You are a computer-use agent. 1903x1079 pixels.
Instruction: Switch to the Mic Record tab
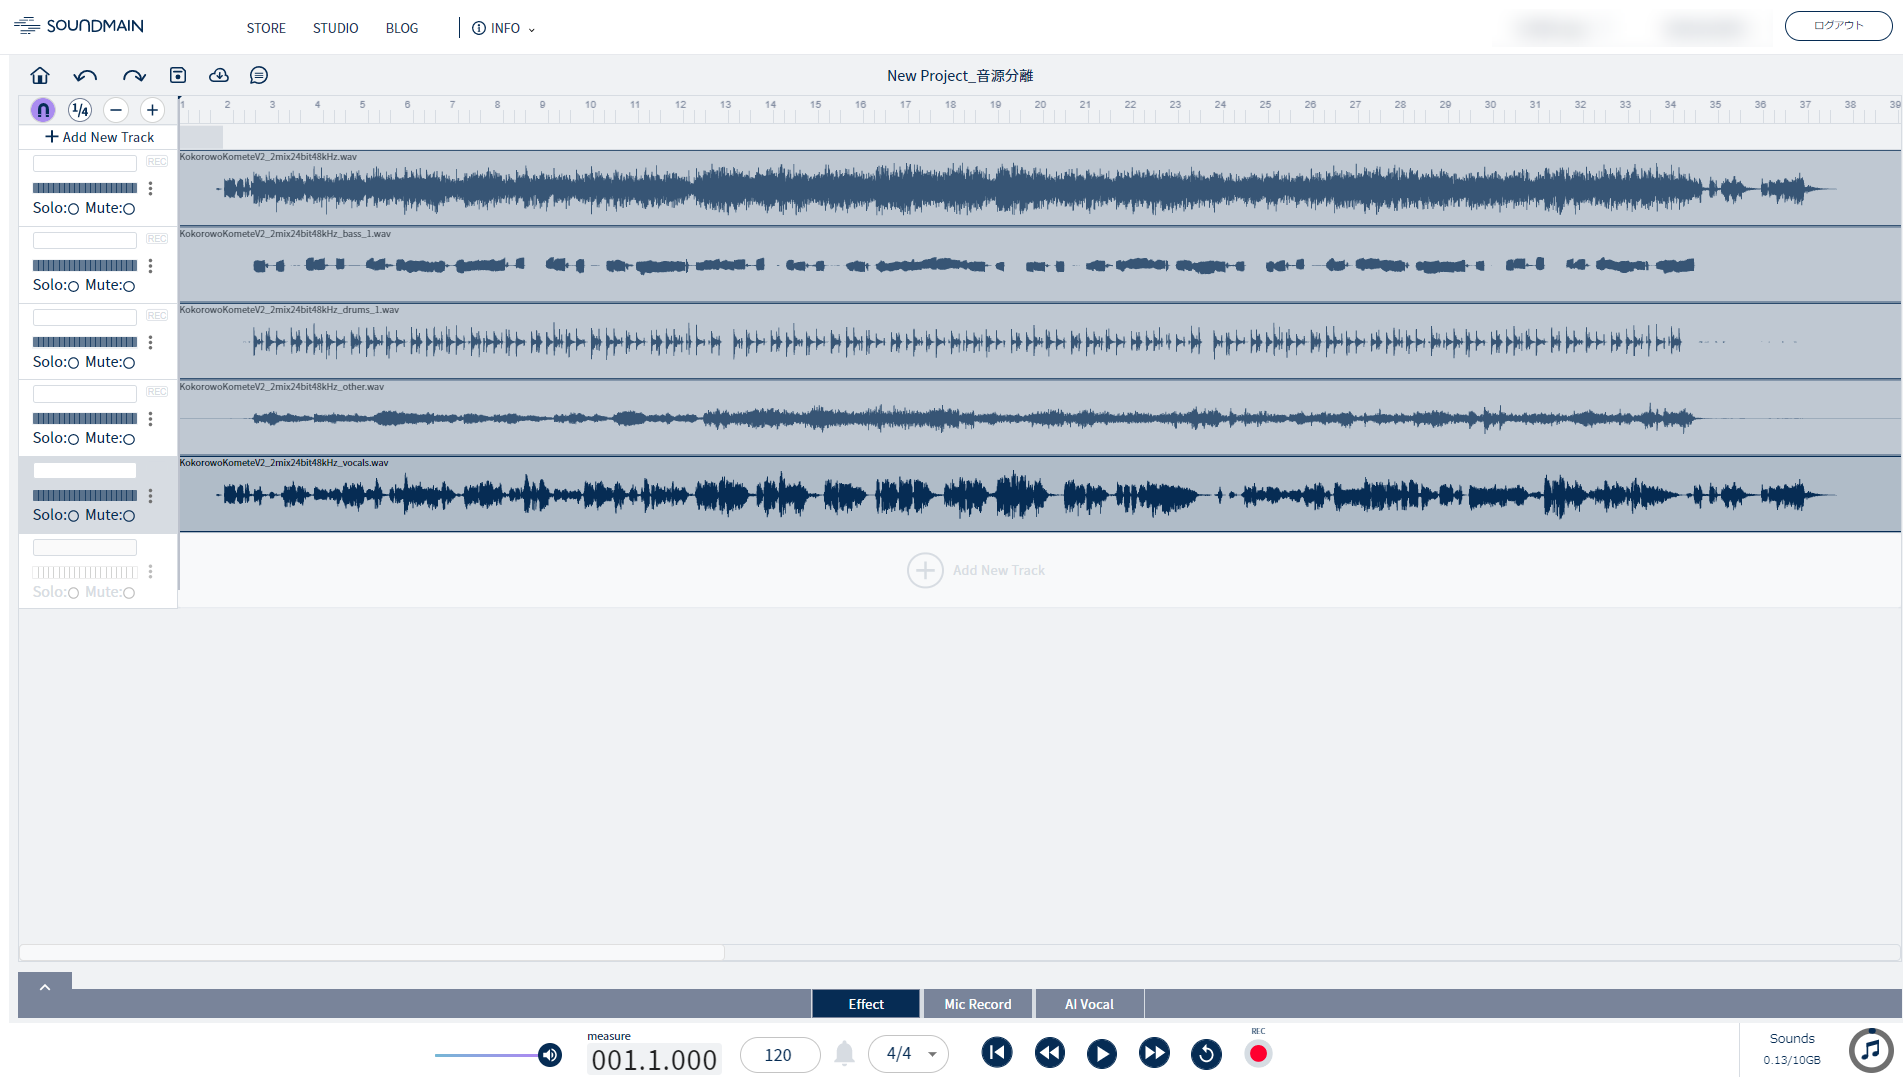978,1004
